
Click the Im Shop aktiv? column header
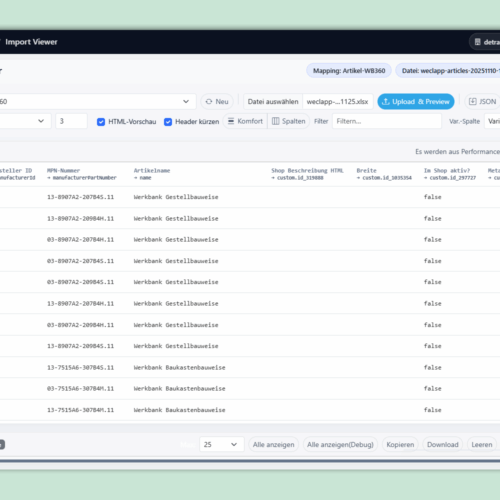point(450,174)
